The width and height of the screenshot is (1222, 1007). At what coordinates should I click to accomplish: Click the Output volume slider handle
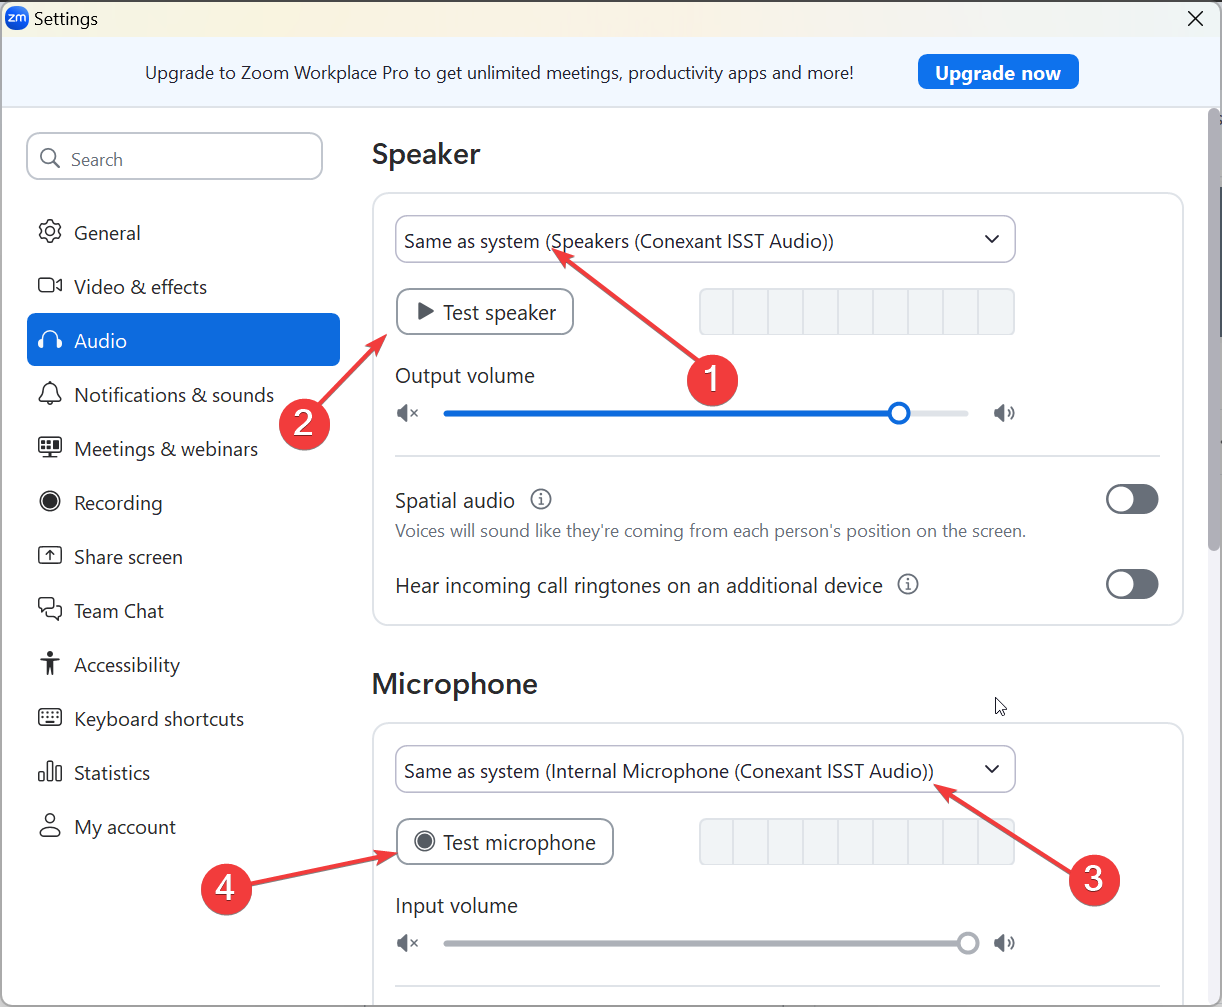coord(899,413)
